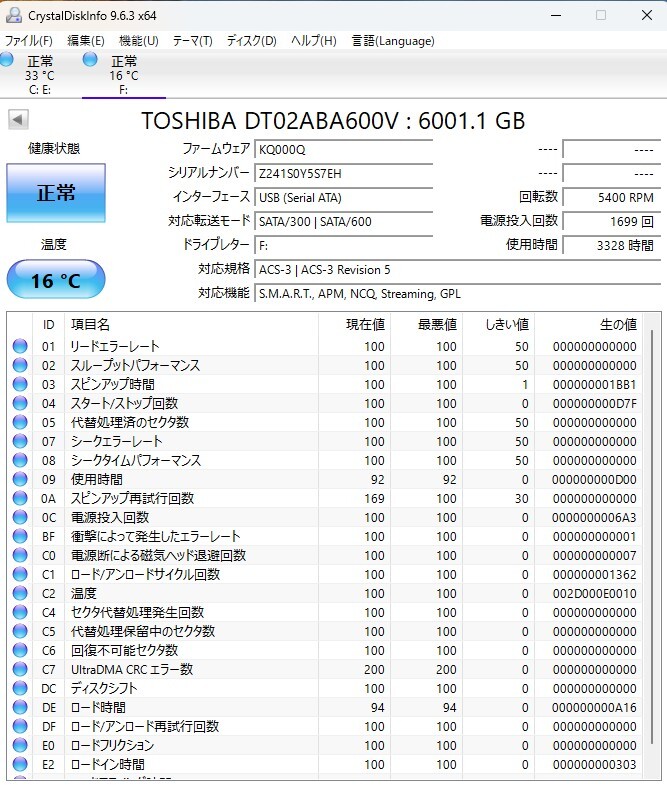Screen dimensions: 667x785
Task: Click the blue 正常 health status button
Action: [56, 193]
